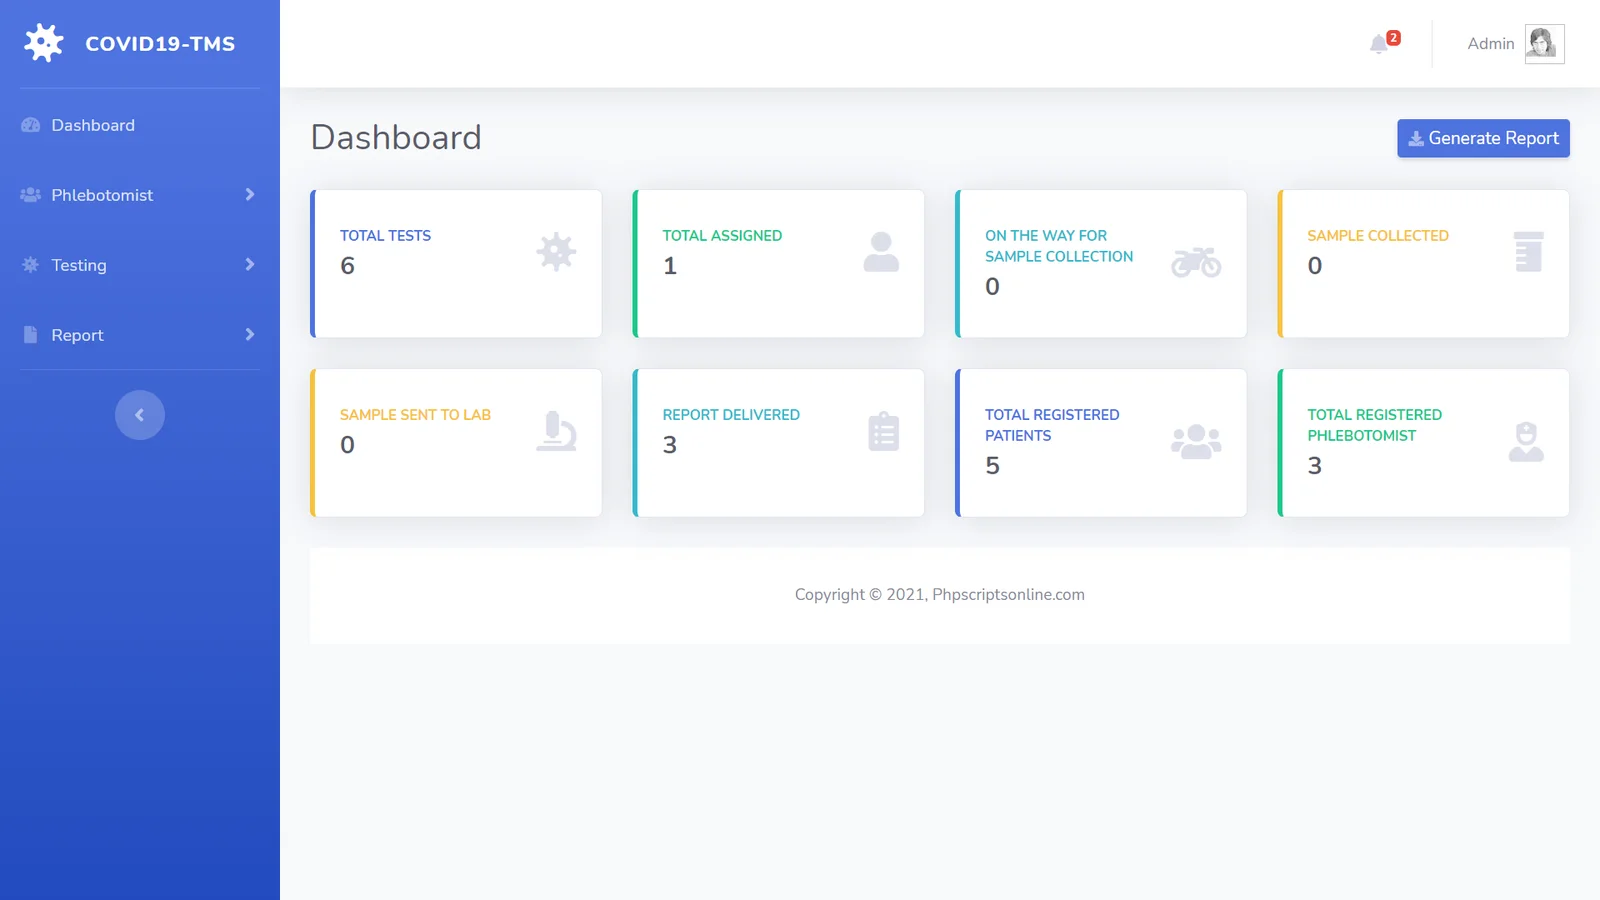The image size is (1600, 900).
Task: Click the clipboard icon on Report Delivered card
Action: (884, 431)
